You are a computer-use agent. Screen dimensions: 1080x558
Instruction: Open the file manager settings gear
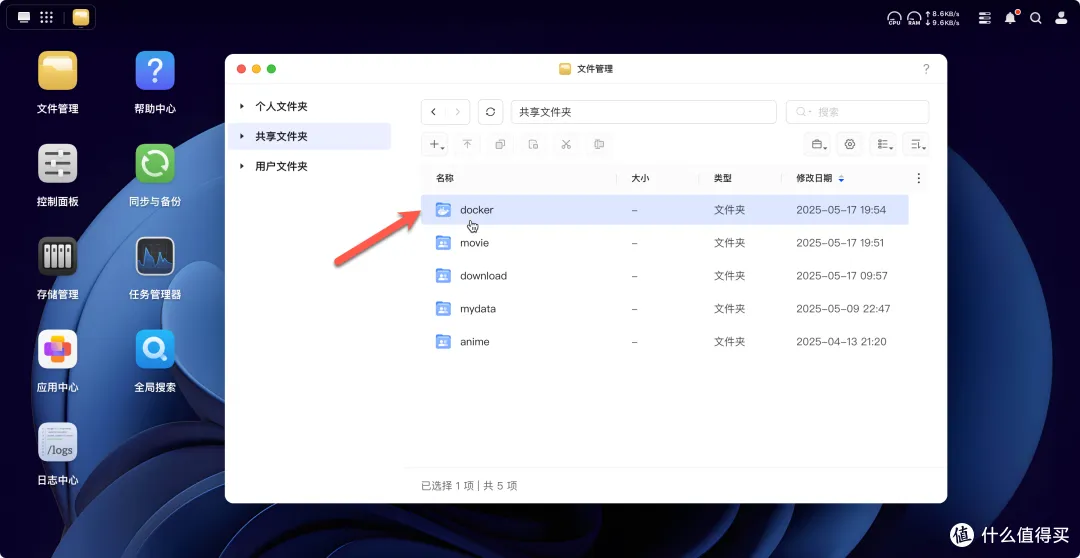pos(850,144)
